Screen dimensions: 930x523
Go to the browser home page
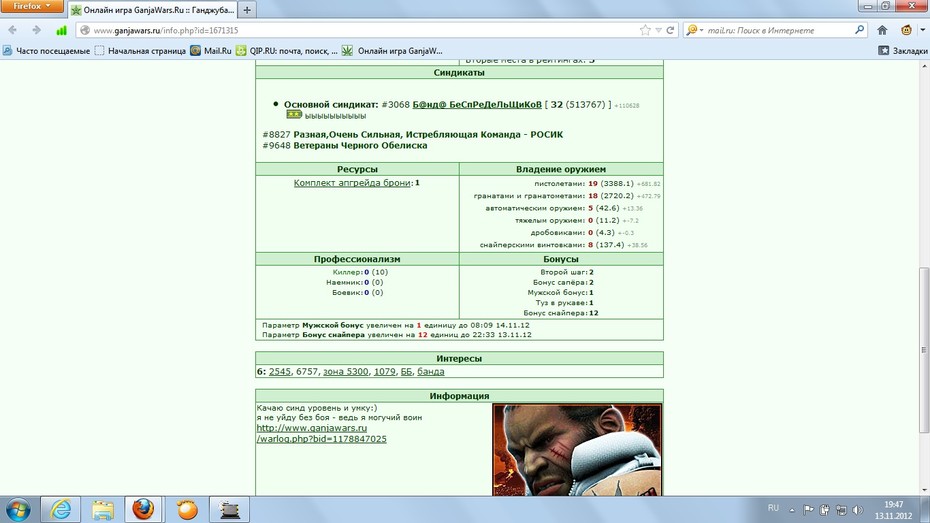[882, 30]
